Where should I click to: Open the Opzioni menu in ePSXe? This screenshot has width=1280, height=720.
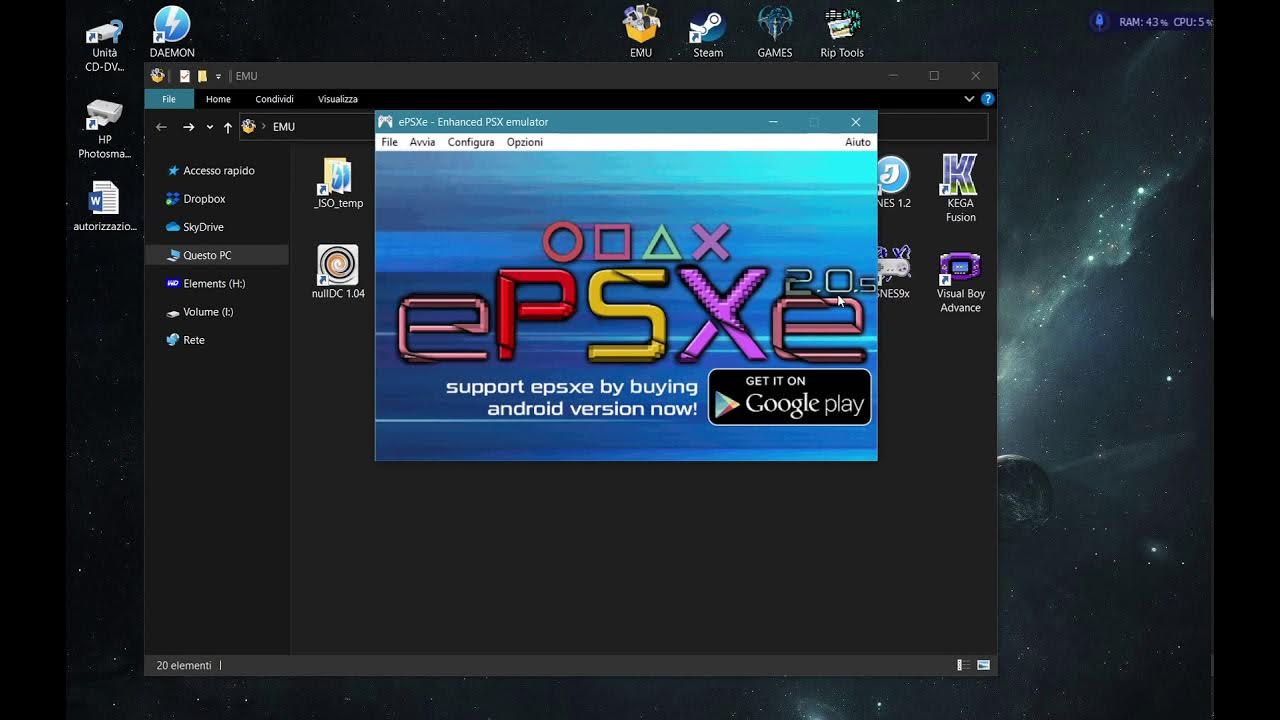click(524, 142)
